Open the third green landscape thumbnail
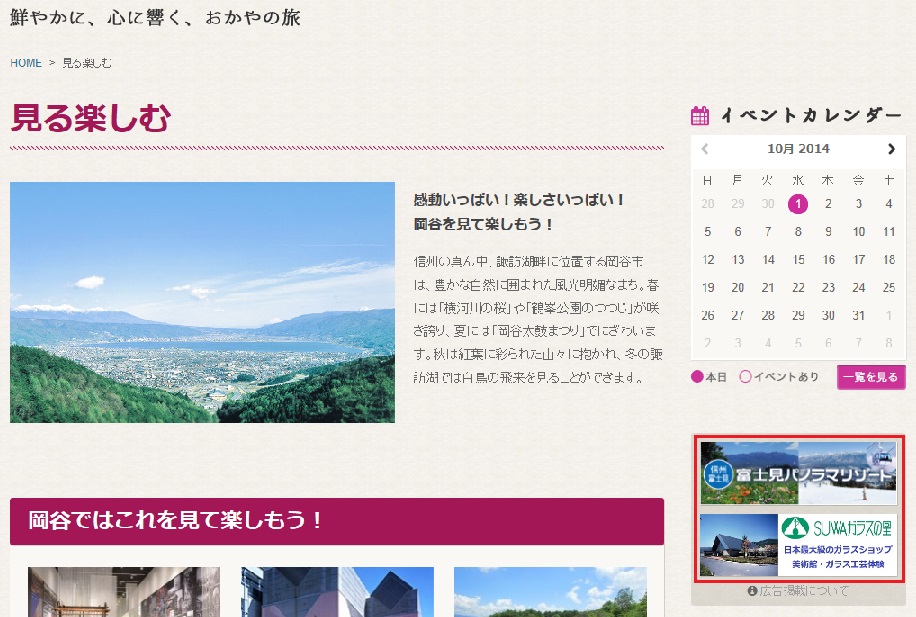Viewport: 916px width, 617px height. (x=550, y=591)
